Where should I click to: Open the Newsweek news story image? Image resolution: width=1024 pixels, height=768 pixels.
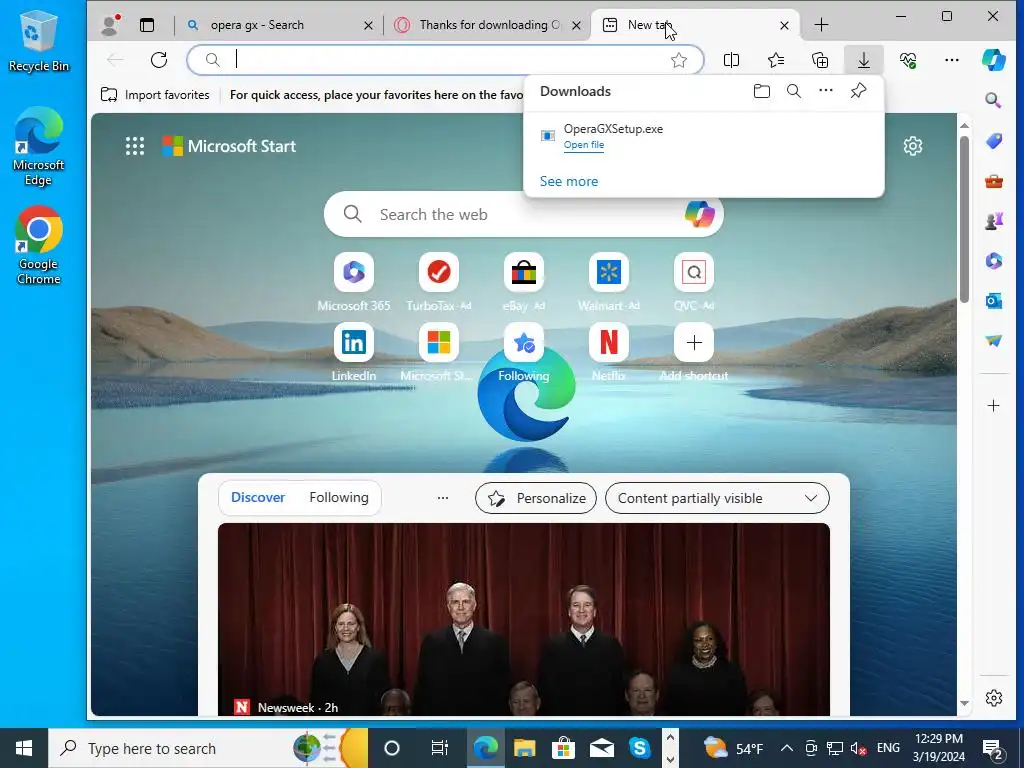coord(524,619)
